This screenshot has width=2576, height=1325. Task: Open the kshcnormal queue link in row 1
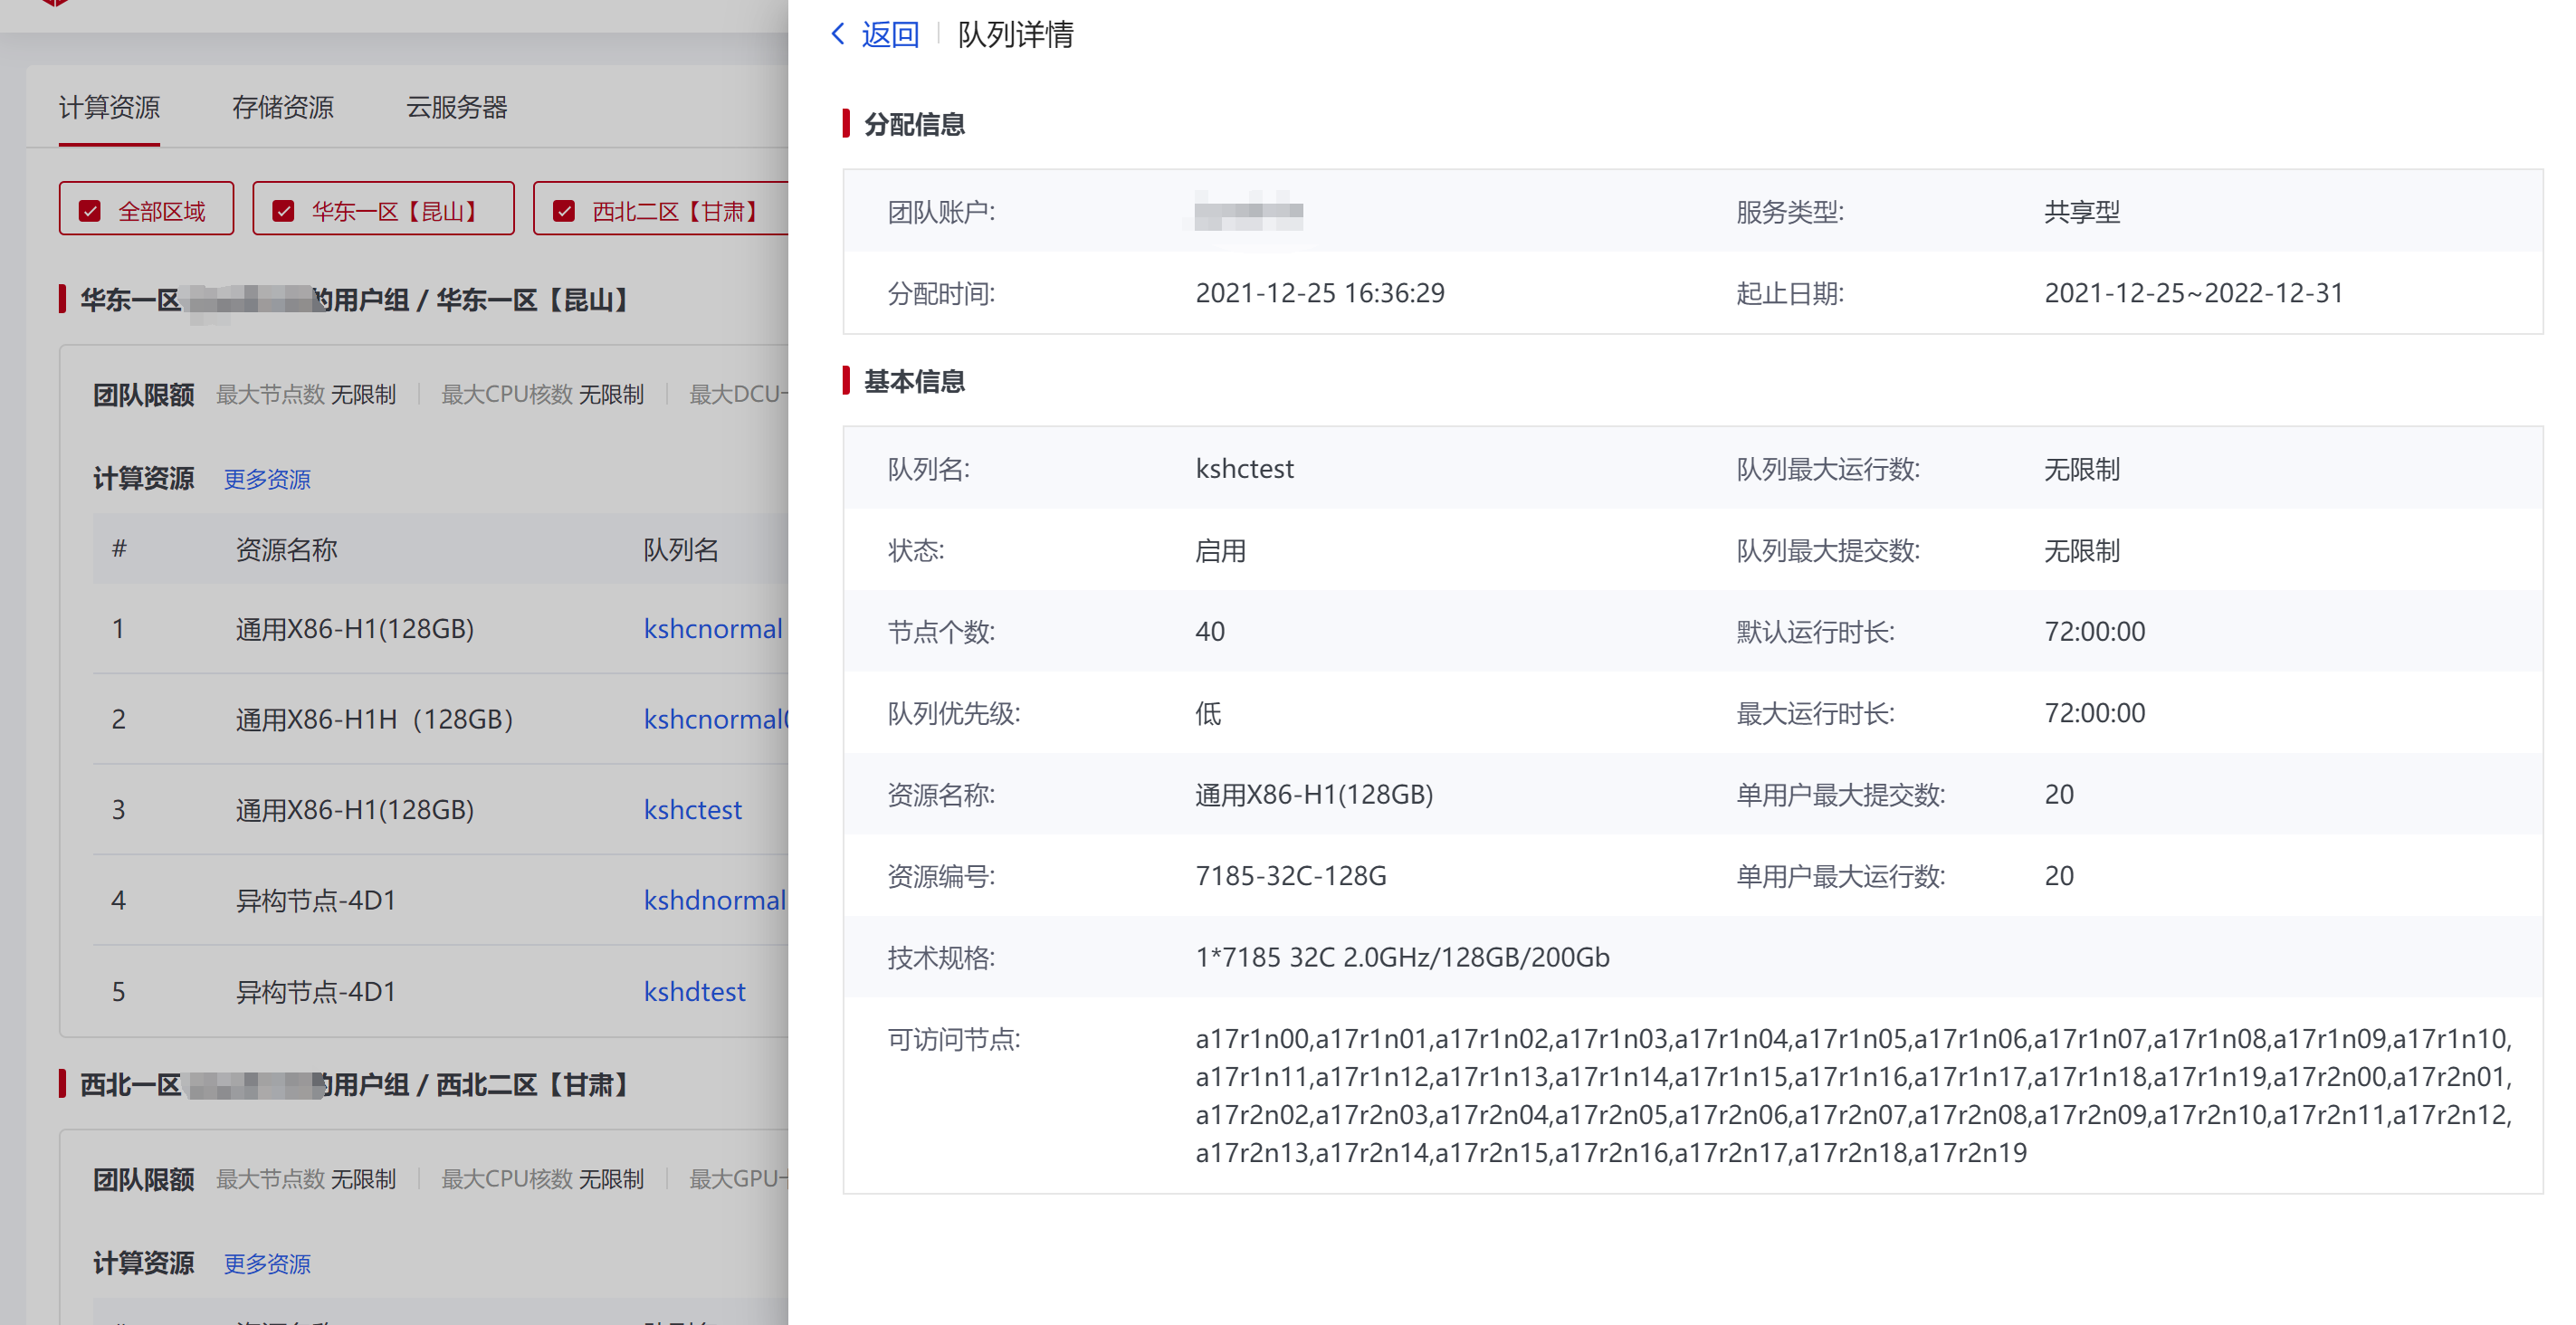(x=713, y=629)
